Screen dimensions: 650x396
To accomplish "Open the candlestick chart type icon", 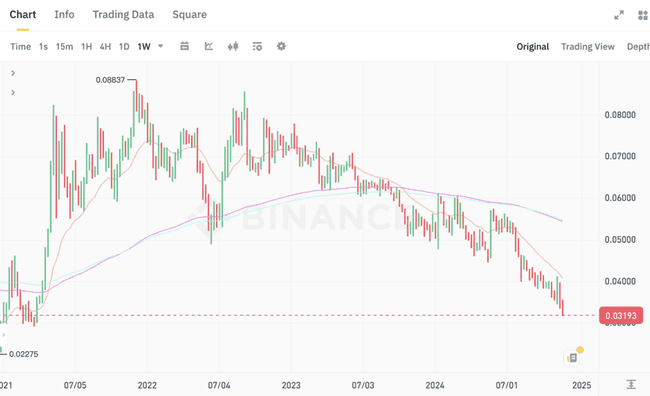I will point(233,46).
